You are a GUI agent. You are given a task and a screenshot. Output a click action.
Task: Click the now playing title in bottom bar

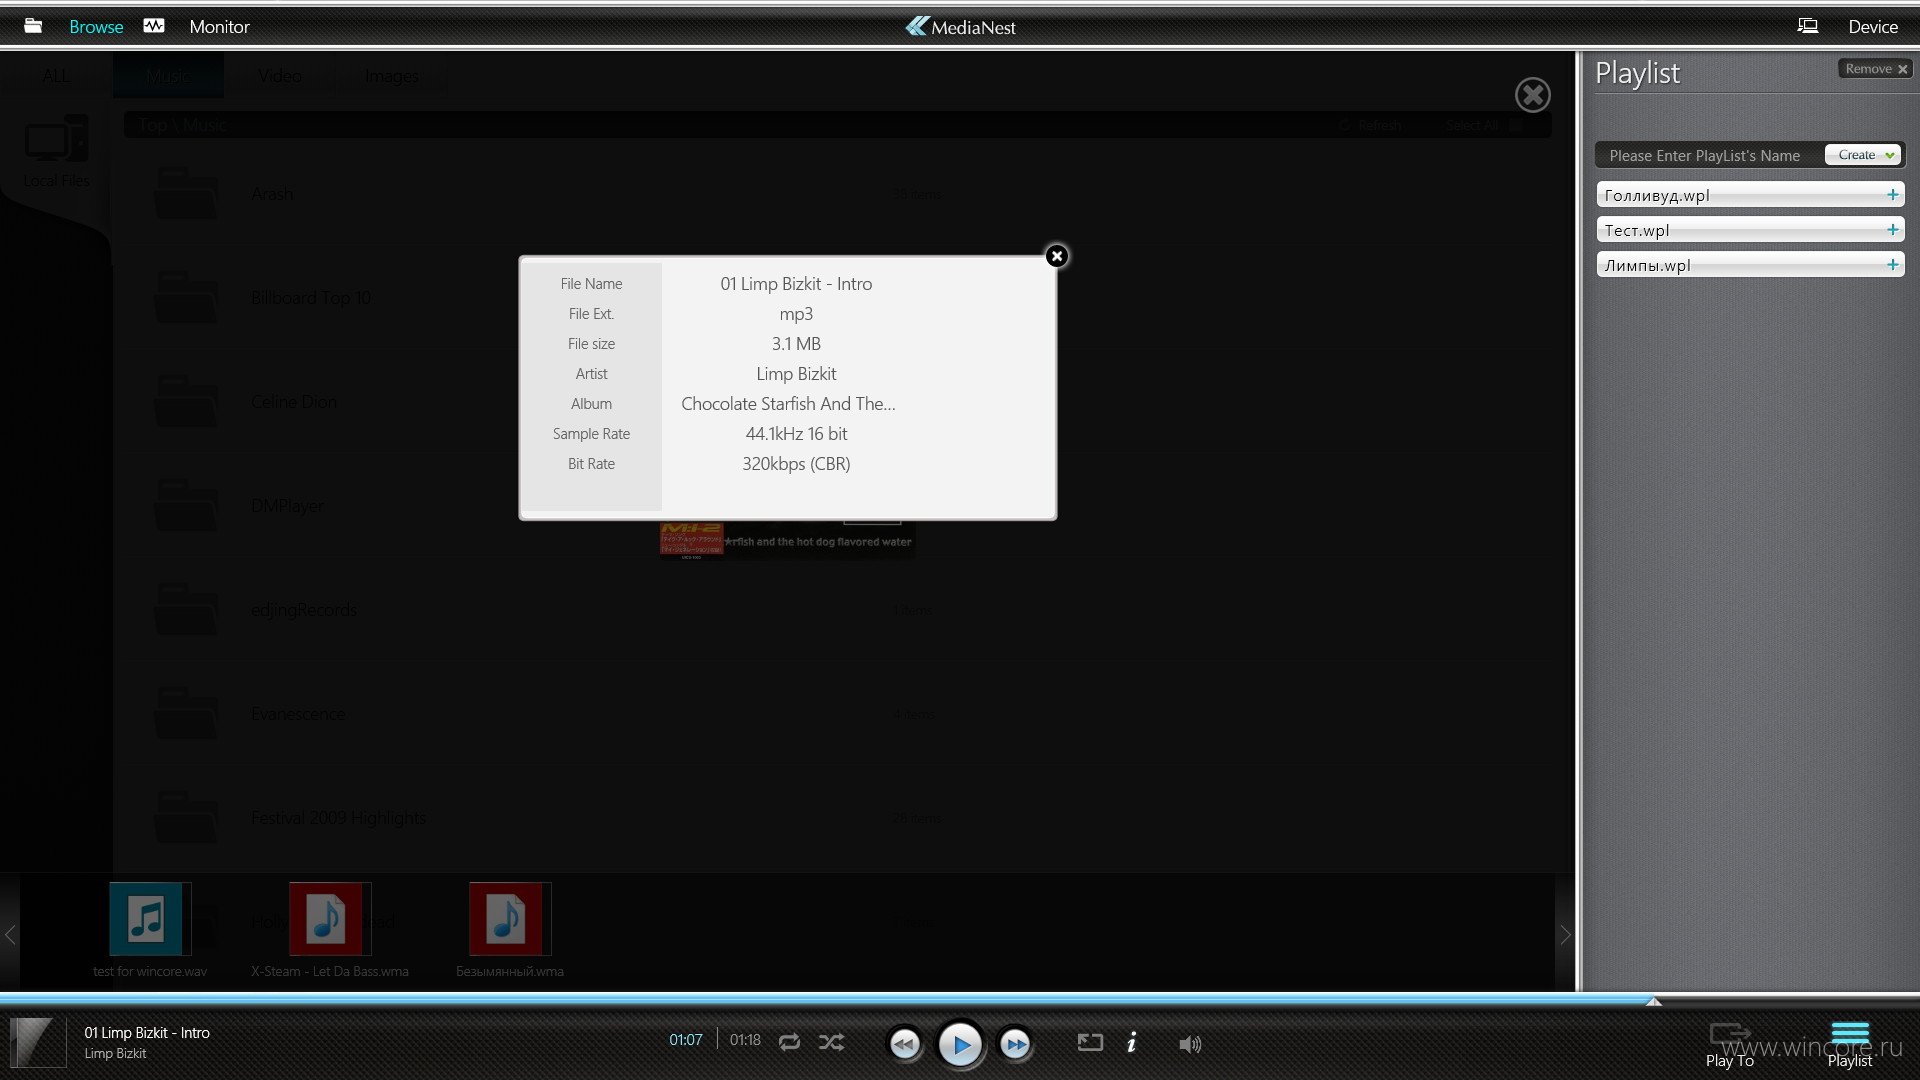click(147, 1033)
